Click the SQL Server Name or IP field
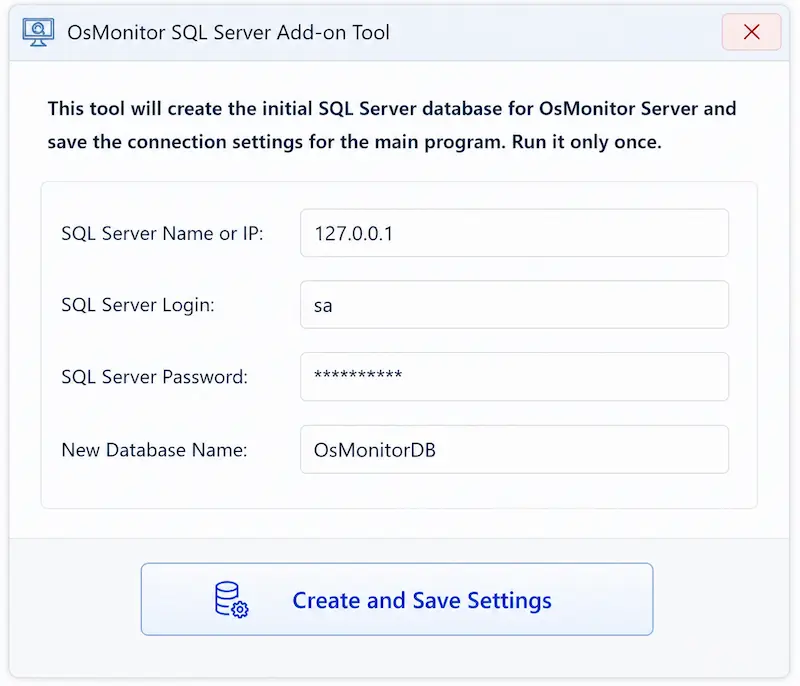Viewport: 800px width, 686px height. [x=514, y=233]
